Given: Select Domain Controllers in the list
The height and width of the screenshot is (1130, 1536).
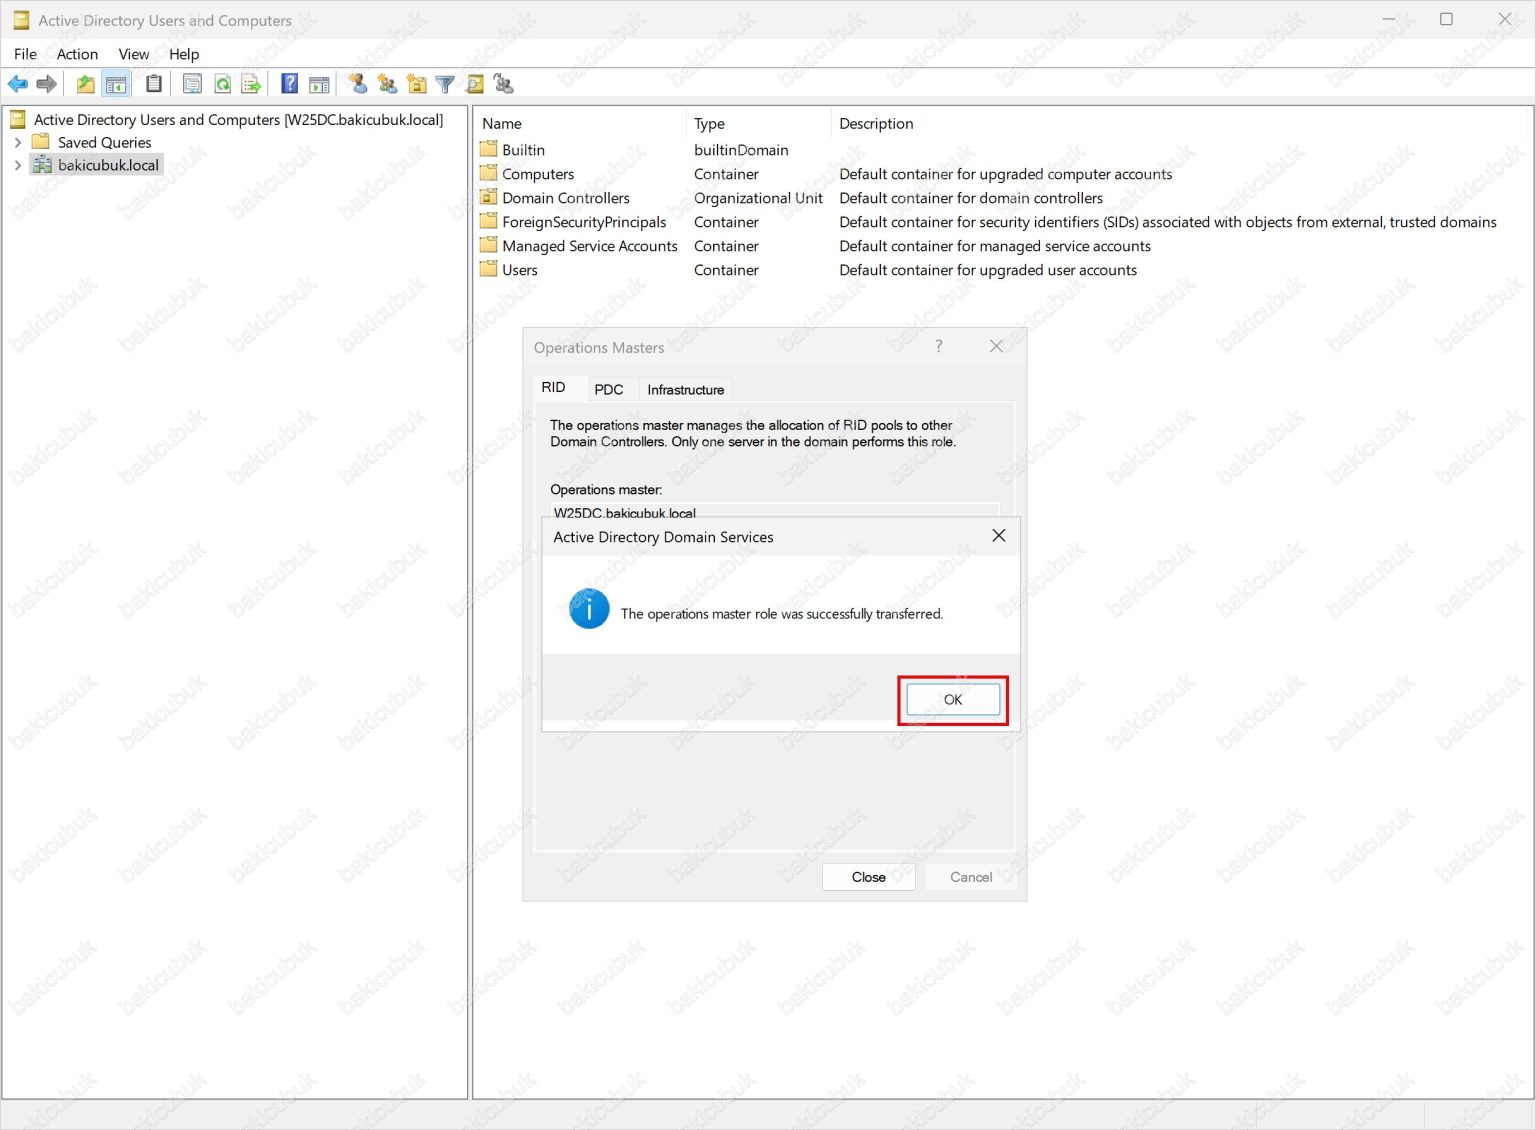Looking at the screenshot, I should [566, 197].
